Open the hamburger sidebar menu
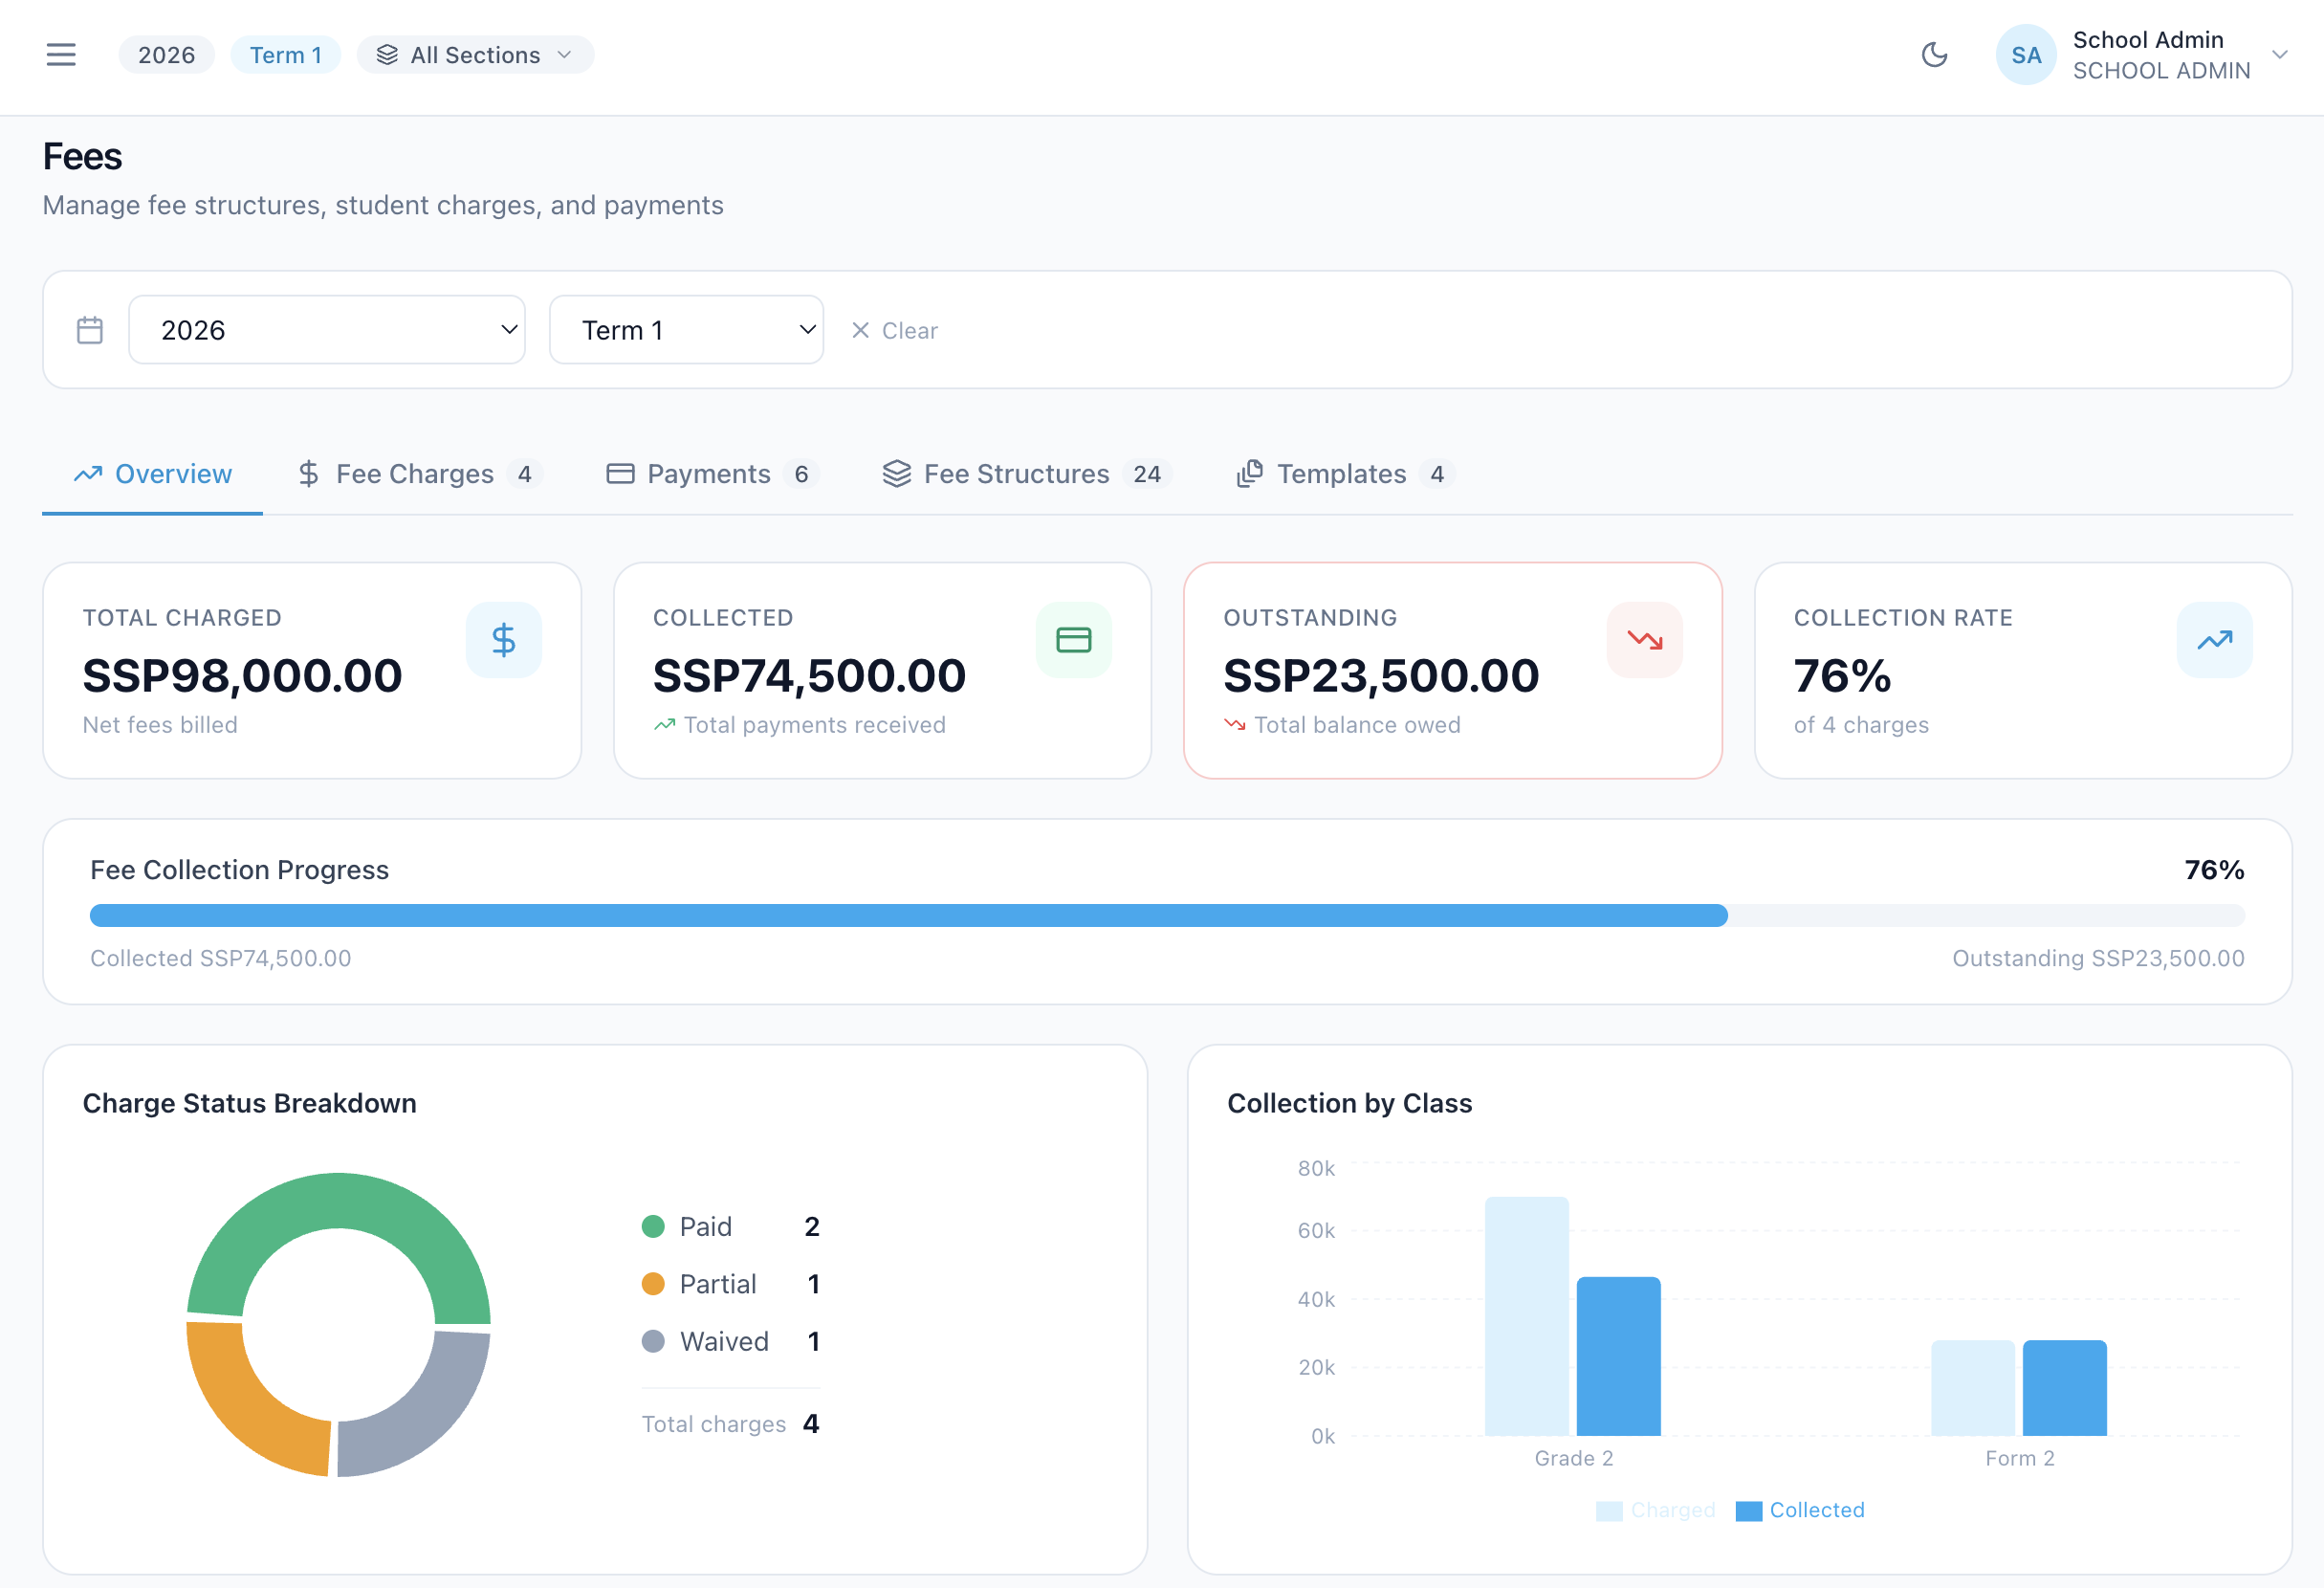 coord(61,55)
